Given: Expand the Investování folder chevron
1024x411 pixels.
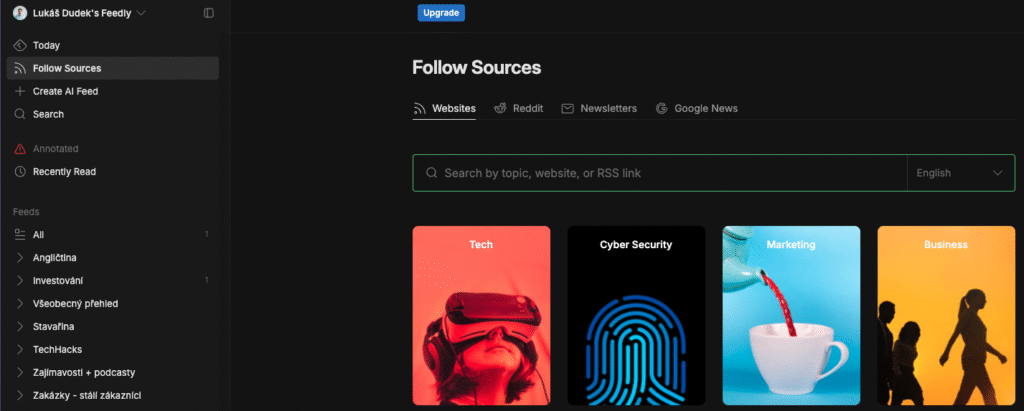Looking at the screenshot, I should (20, 280).
